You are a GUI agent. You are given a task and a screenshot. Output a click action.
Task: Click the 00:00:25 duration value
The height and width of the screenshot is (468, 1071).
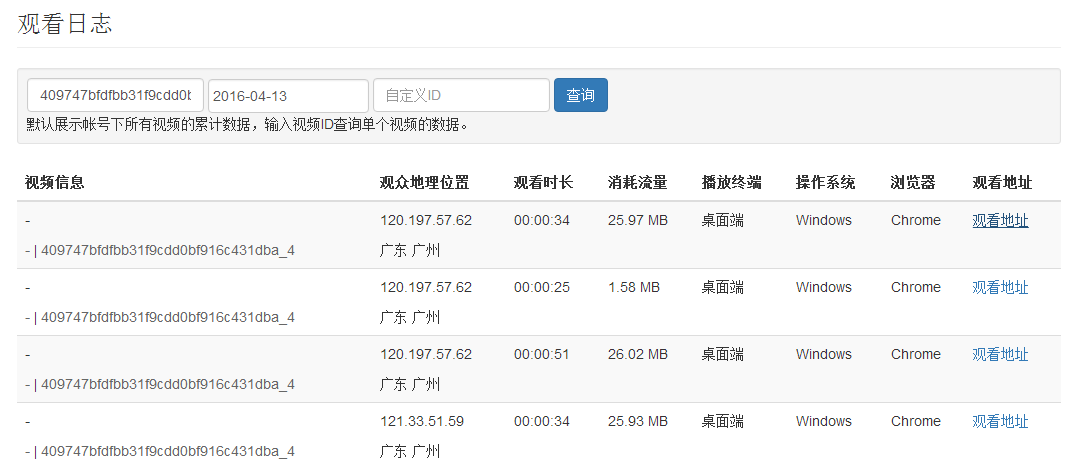click(x=542, y=288)
